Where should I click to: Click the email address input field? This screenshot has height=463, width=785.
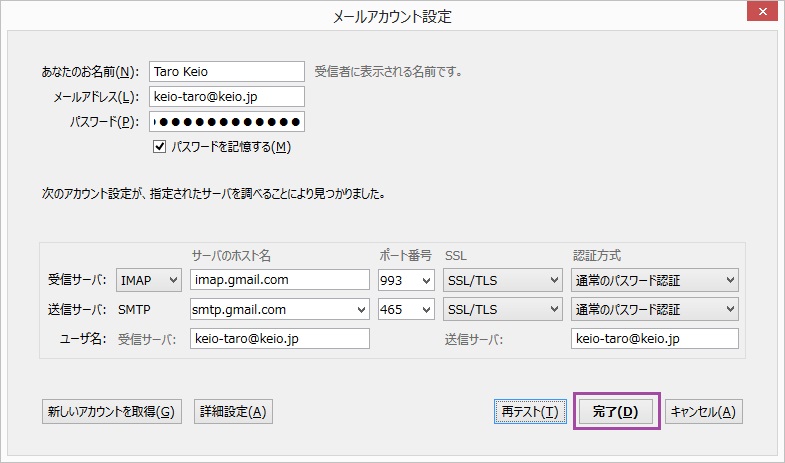tap(226, 97)
